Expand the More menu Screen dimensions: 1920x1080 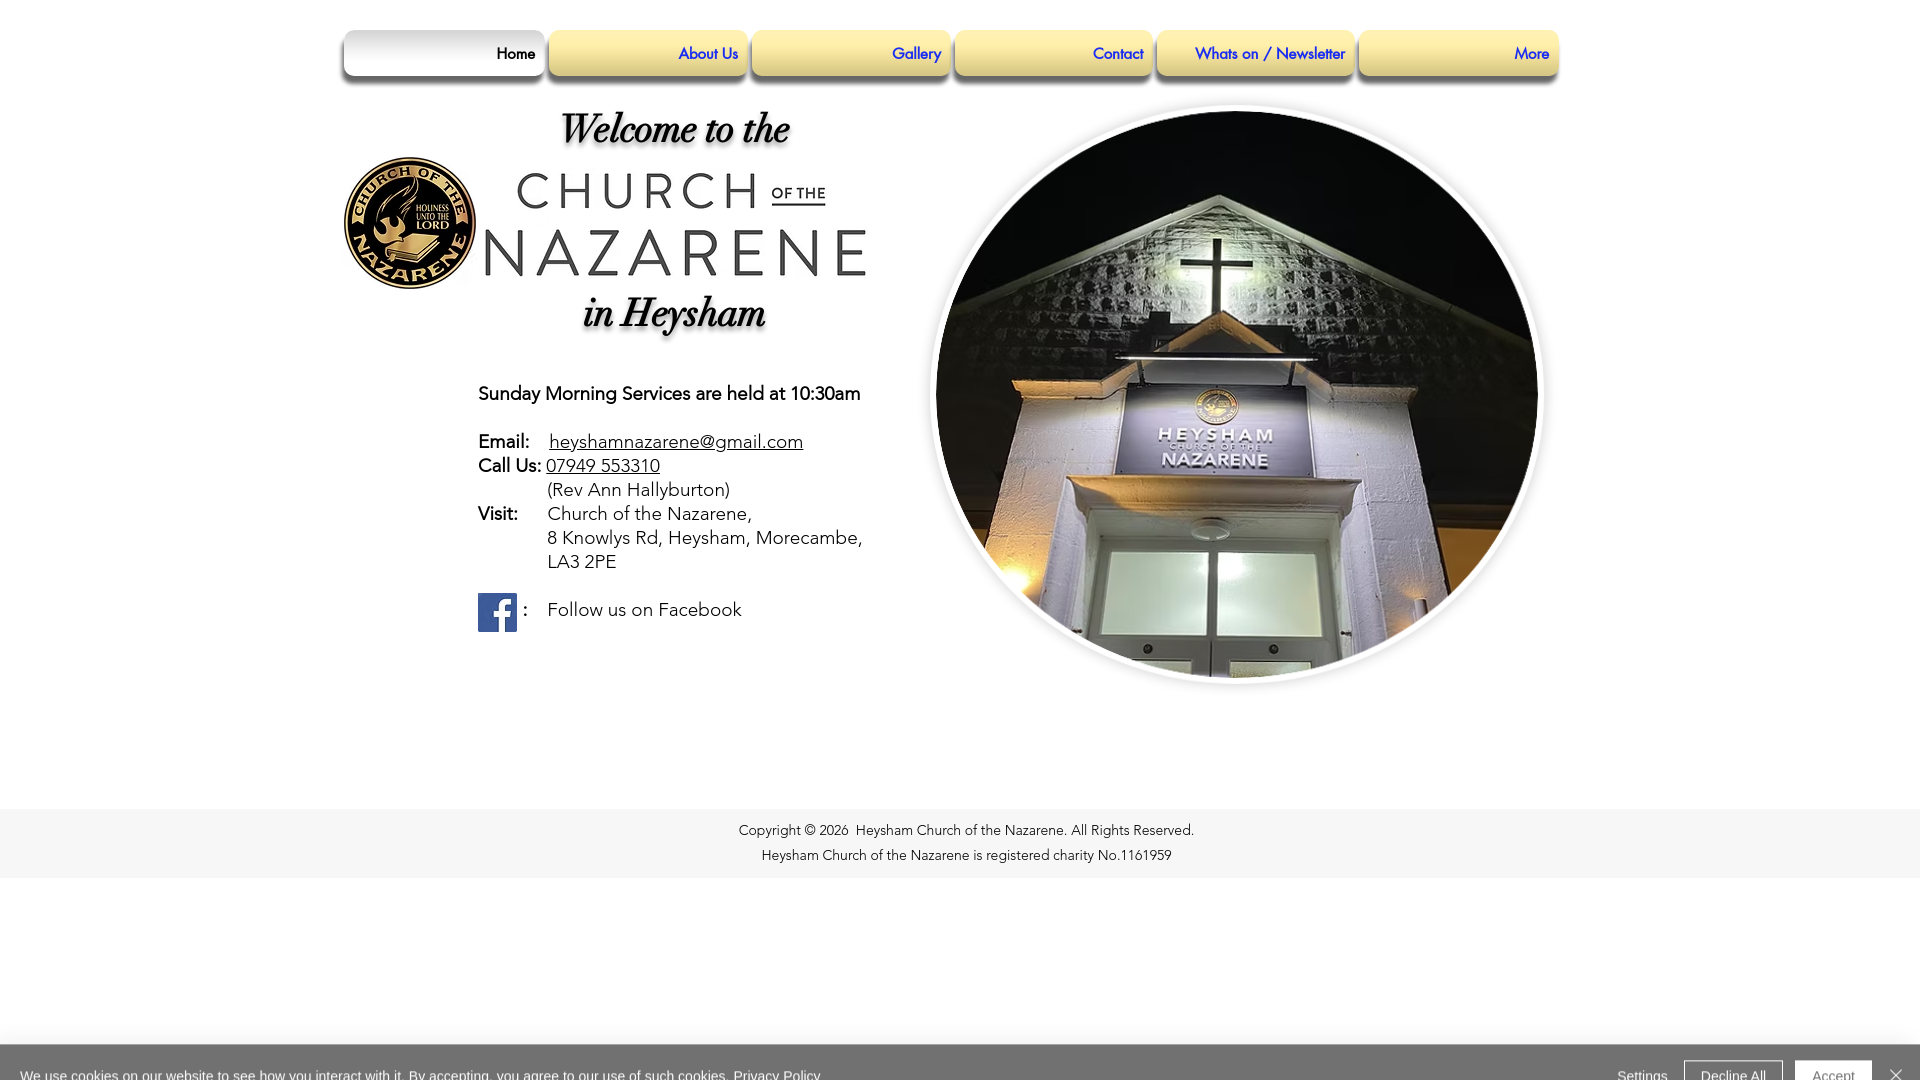click(x=1459, y=53)
